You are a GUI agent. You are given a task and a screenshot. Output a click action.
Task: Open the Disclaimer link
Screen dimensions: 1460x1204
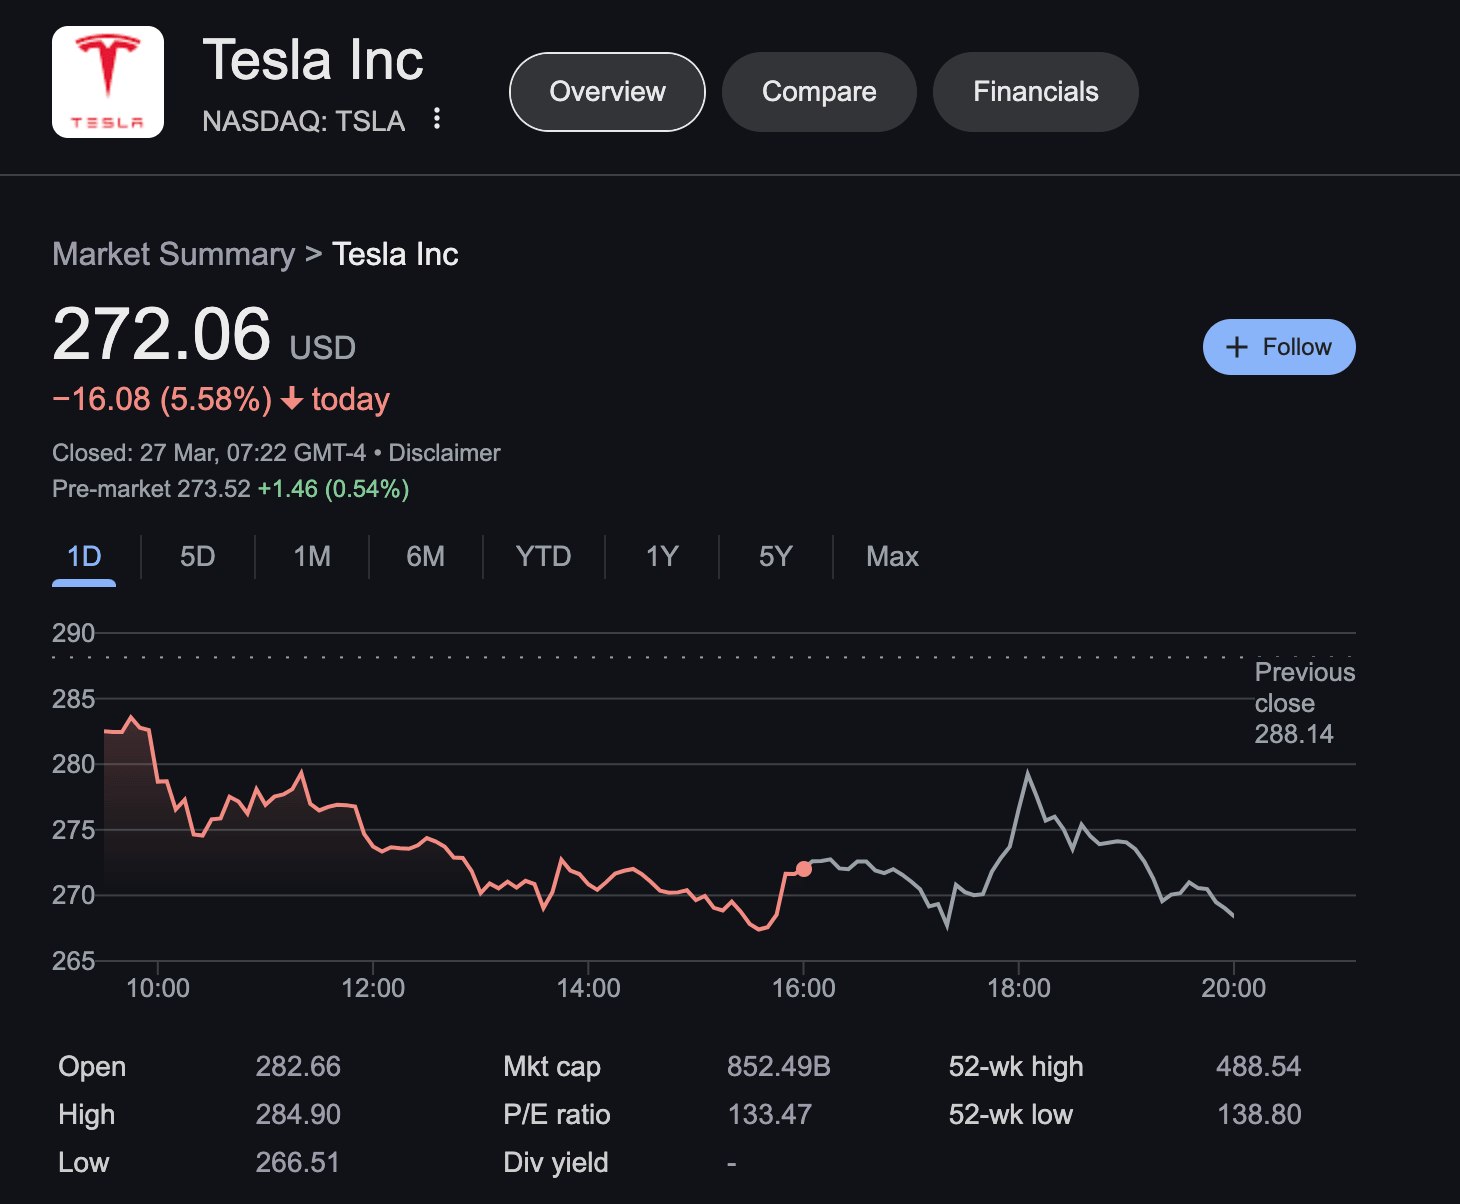[x=444, y=453]
